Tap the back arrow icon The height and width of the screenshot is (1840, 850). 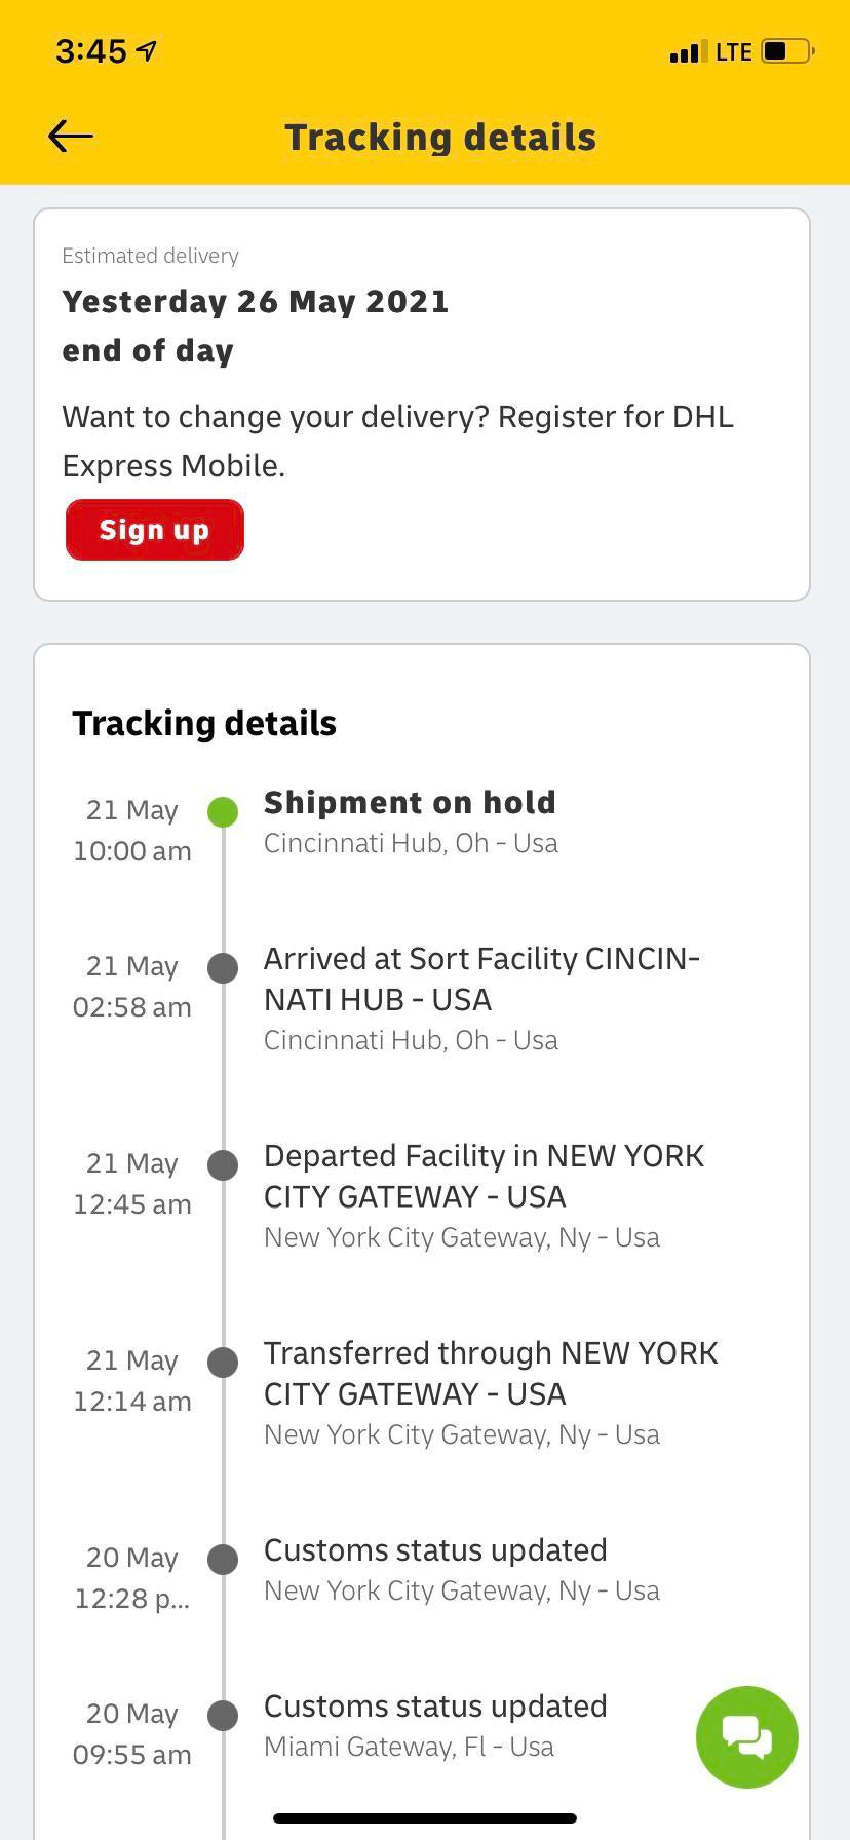coord(70,136)
